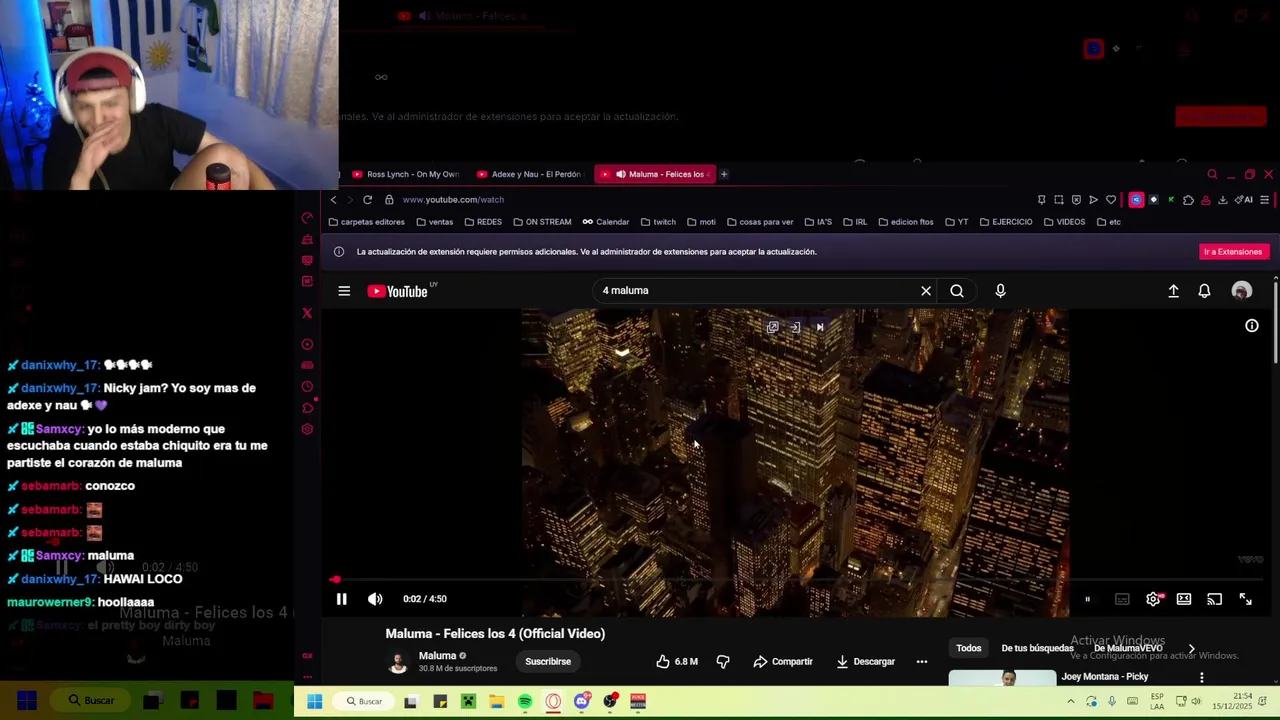Cast the video to a TV
Image resolution: width=1280 pixels, height=720 pixels.
click(1214, 599)
